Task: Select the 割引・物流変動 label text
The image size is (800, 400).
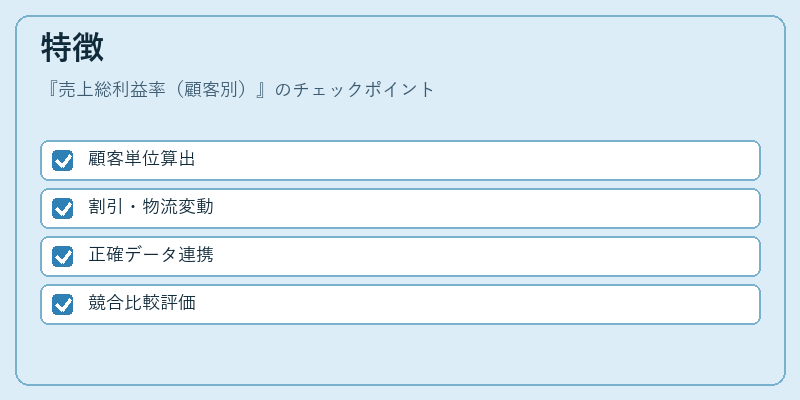Action: (x=151, y=207)
